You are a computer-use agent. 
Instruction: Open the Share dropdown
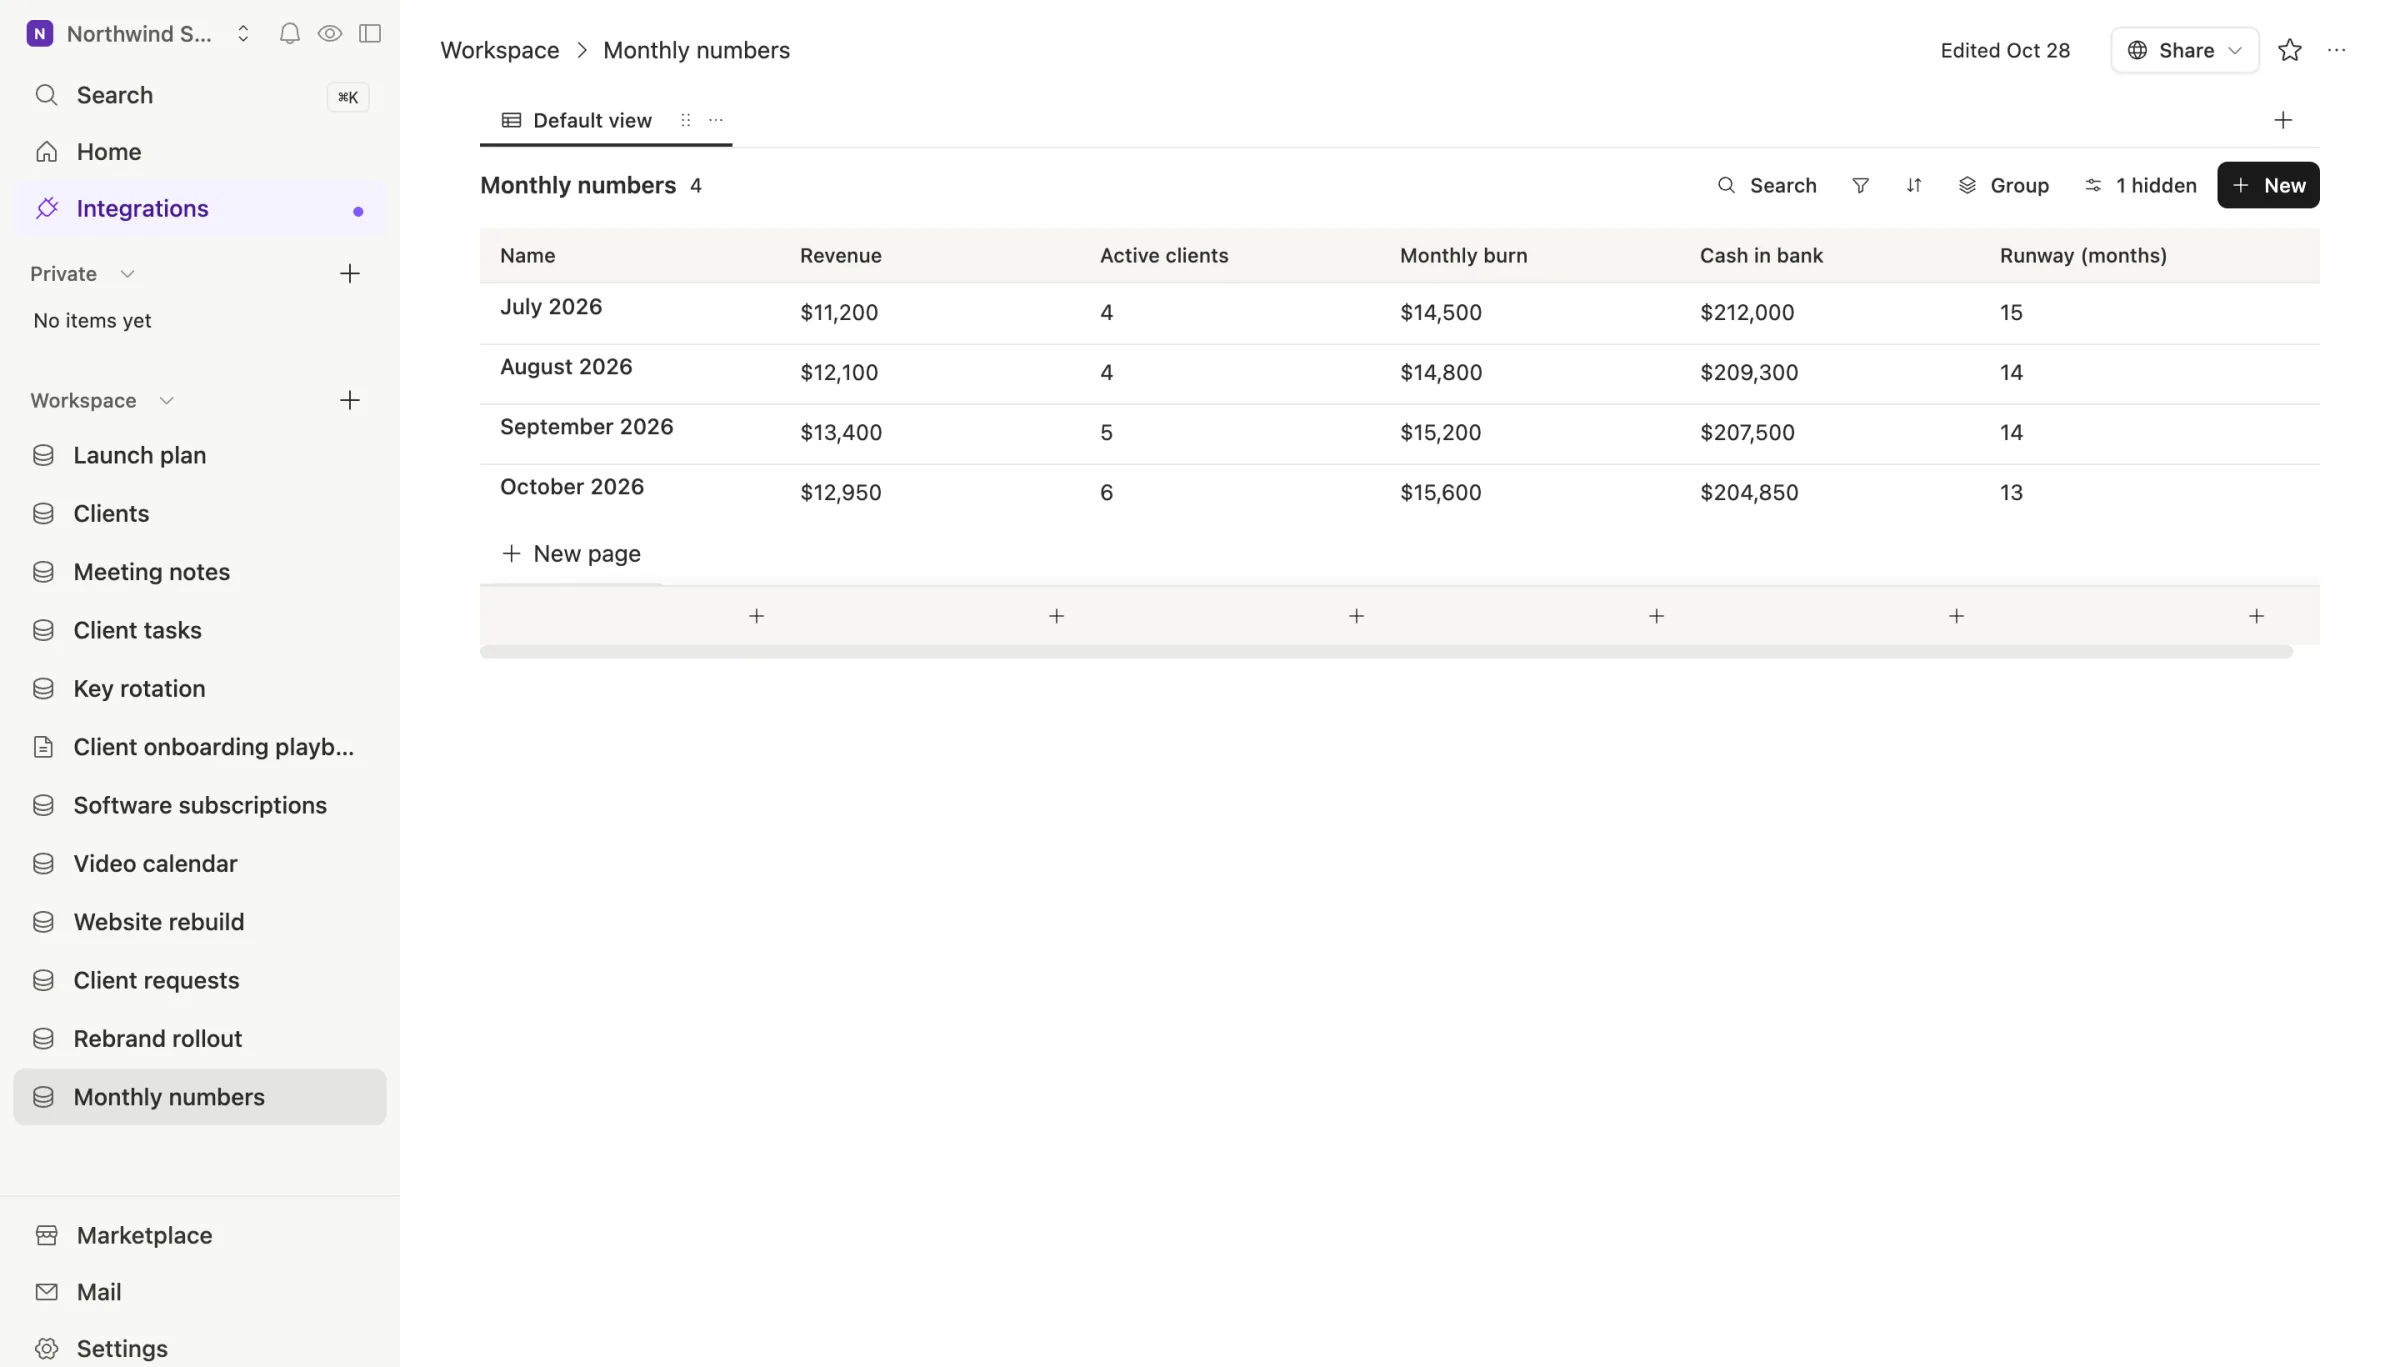[2184, 51]
